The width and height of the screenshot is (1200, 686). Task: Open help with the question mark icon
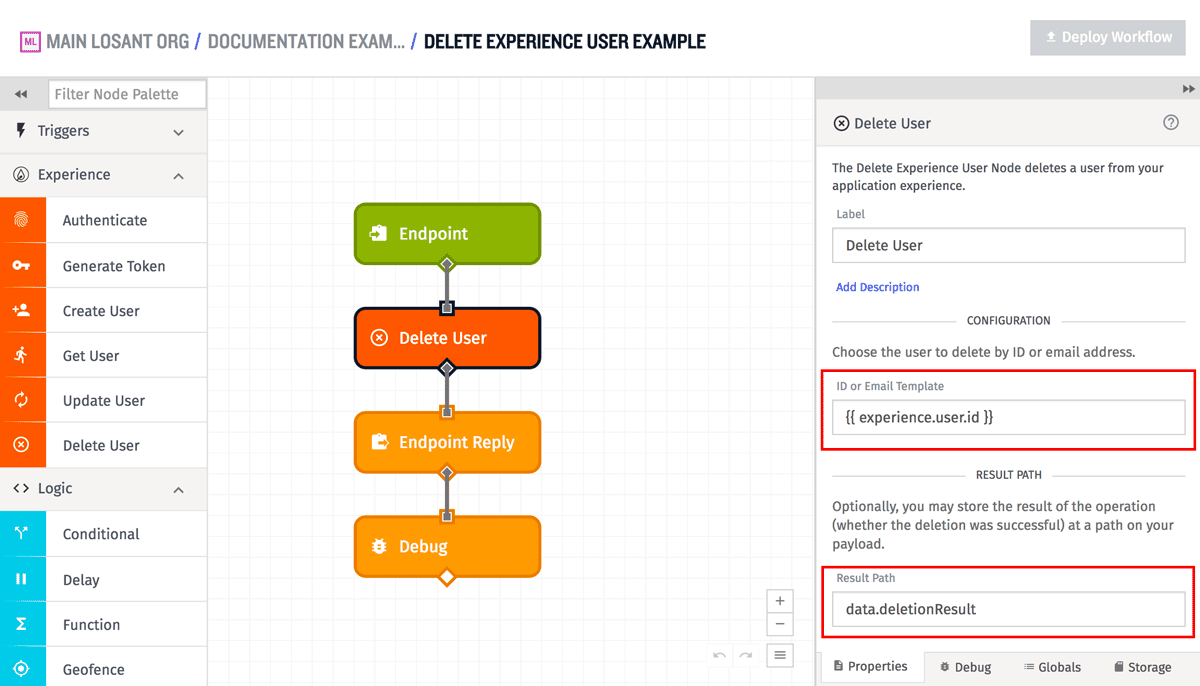pyautogui.click(x=1171, y=123)
